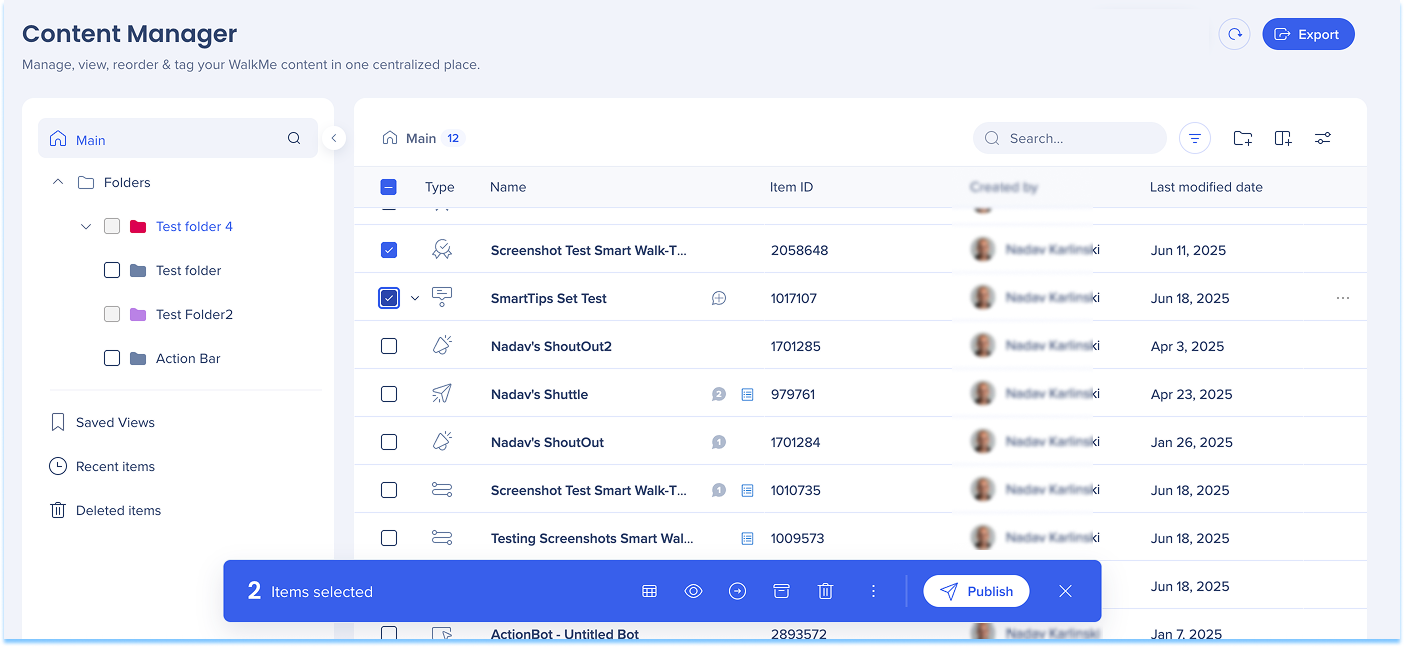Select the purple Test Folder2 folder swatch
Screen dimensions: 1404x647
[138, 314]
